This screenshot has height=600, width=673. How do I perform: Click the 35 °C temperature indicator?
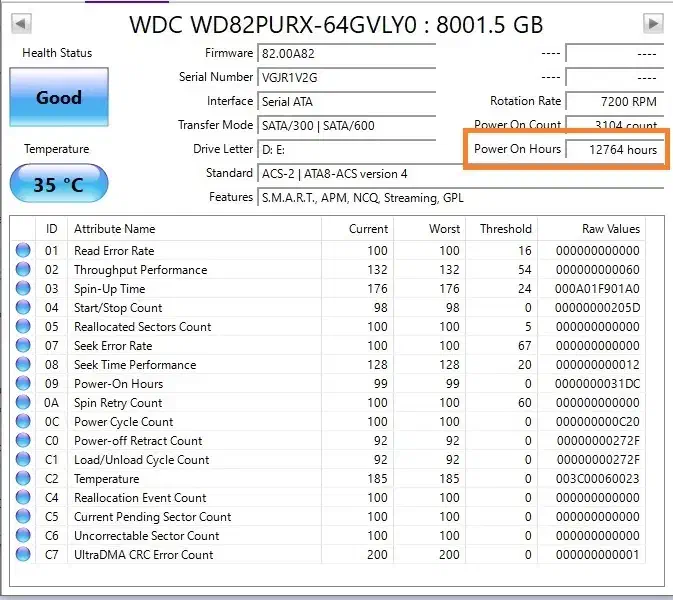[x=58, y=184]
